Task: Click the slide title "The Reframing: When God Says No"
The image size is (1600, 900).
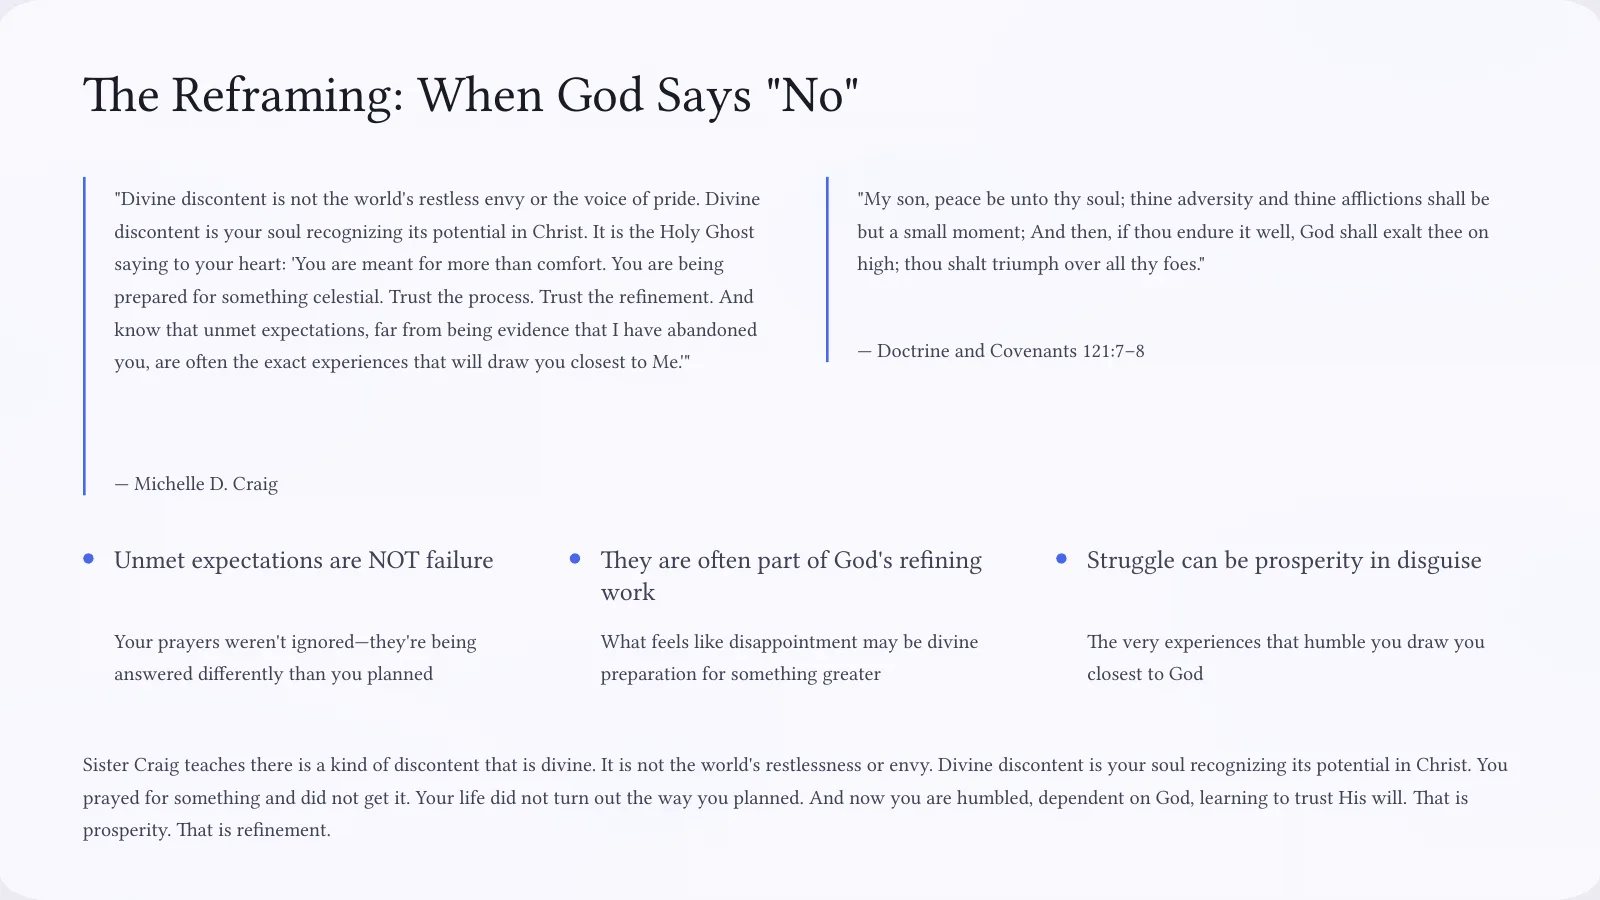Action: click(471, 96)
